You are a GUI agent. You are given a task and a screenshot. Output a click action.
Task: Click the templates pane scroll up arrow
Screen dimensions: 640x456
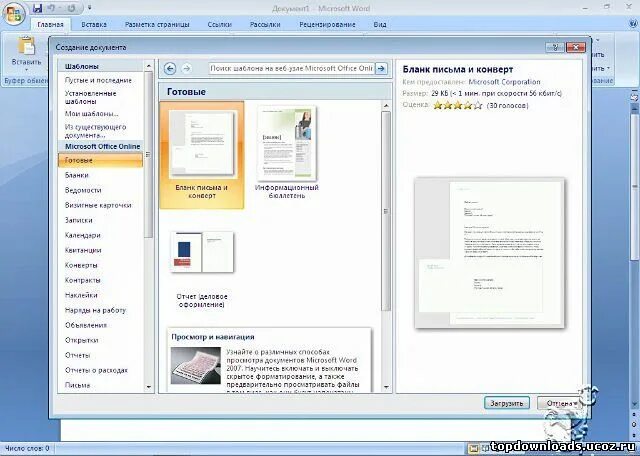click(386, 106)
